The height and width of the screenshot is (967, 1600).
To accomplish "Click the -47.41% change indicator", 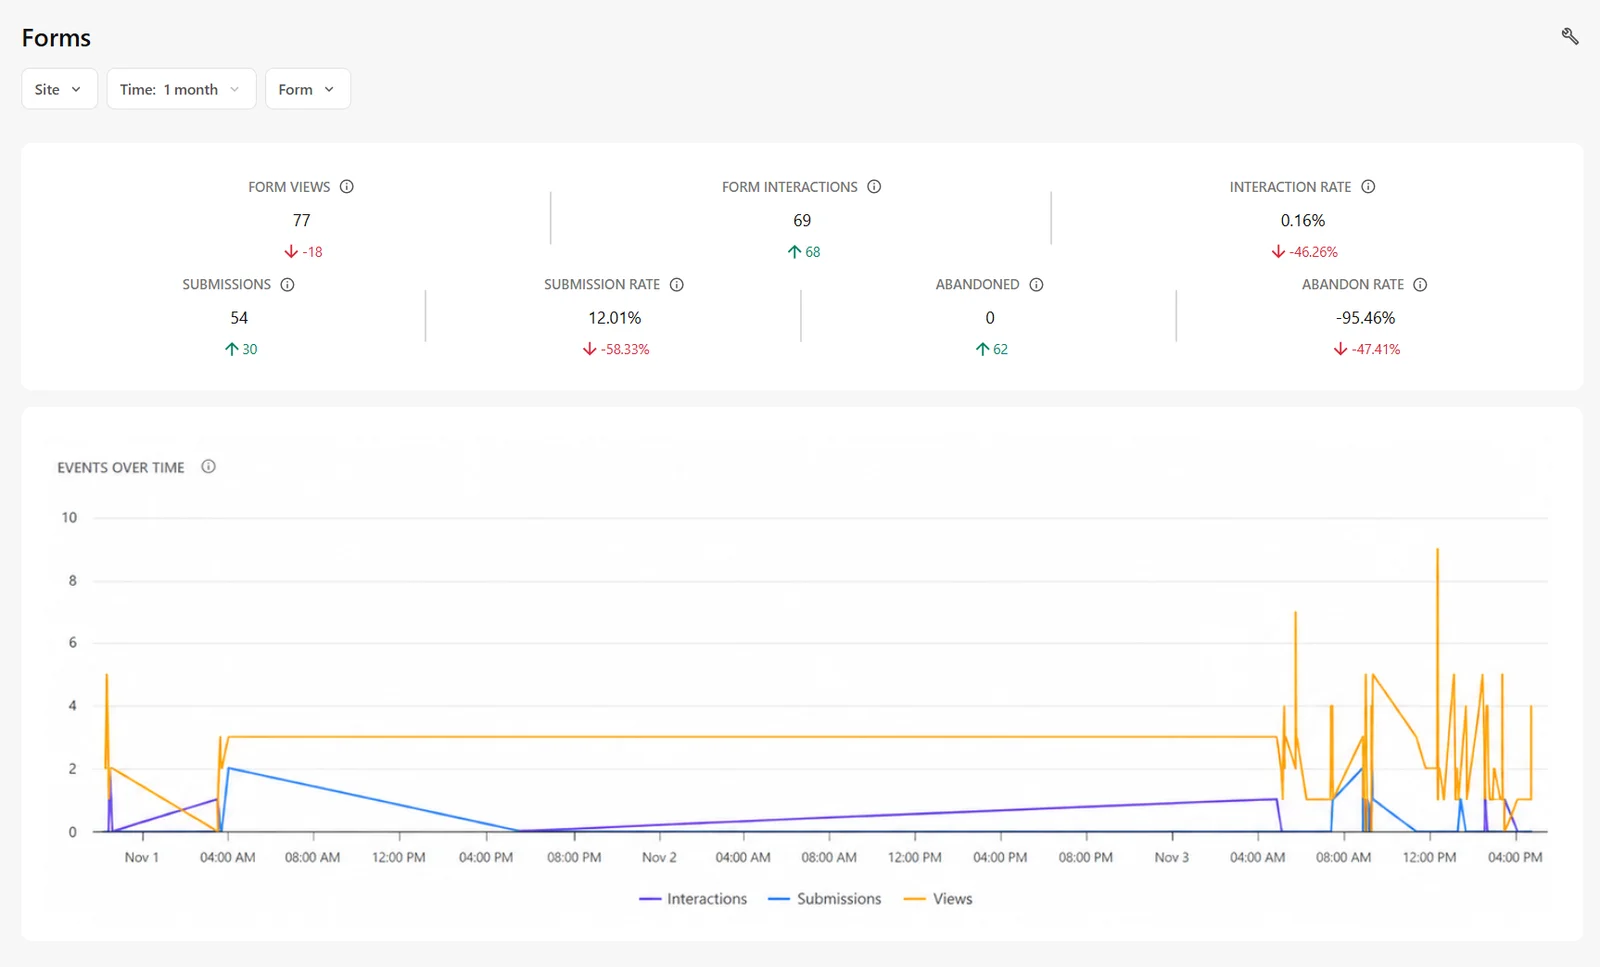I will pos(1367,349).
